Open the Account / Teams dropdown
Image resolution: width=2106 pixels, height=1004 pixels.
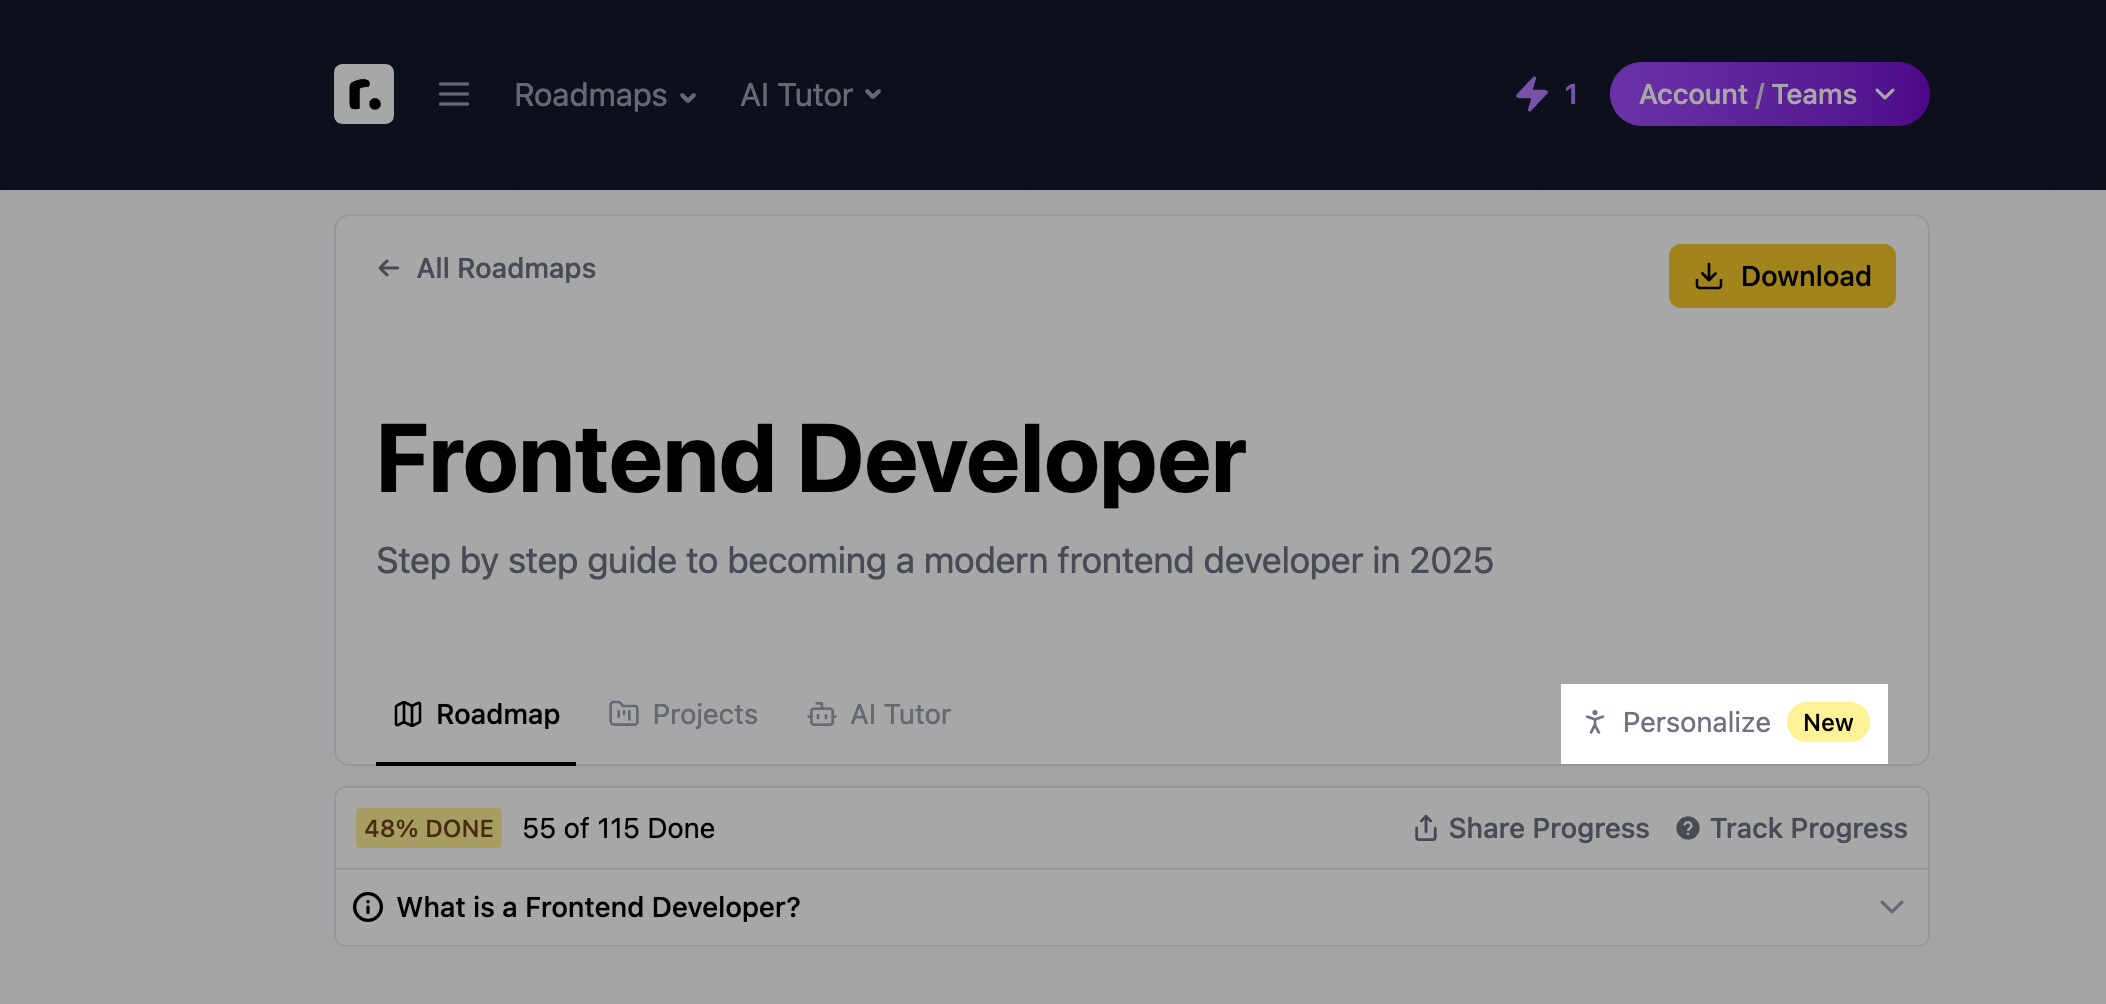pyautogui.click(x=1769, y=94)
